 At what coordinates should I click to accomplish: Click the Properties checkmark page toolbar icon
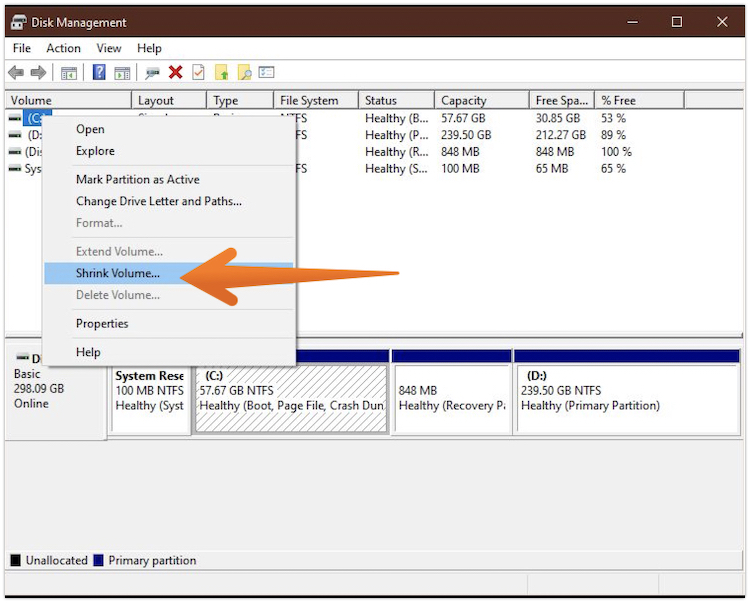tap(198, 73)
